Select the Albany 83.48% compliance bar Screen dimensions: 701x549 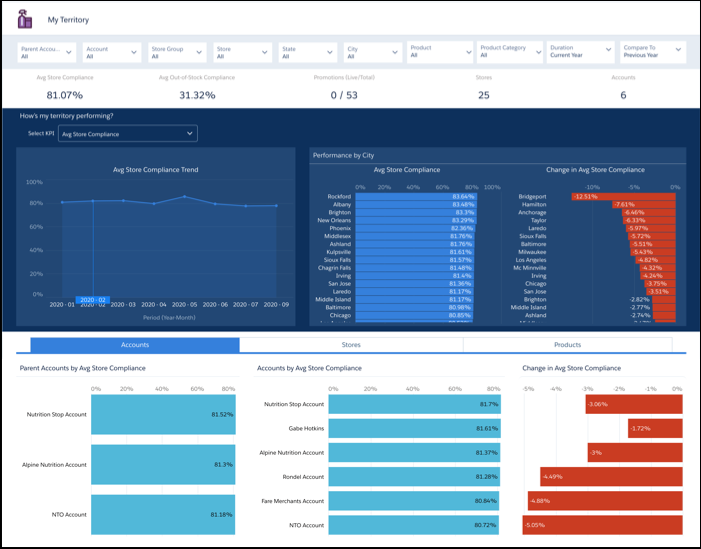pyautogui.click(x=416, y=204)
